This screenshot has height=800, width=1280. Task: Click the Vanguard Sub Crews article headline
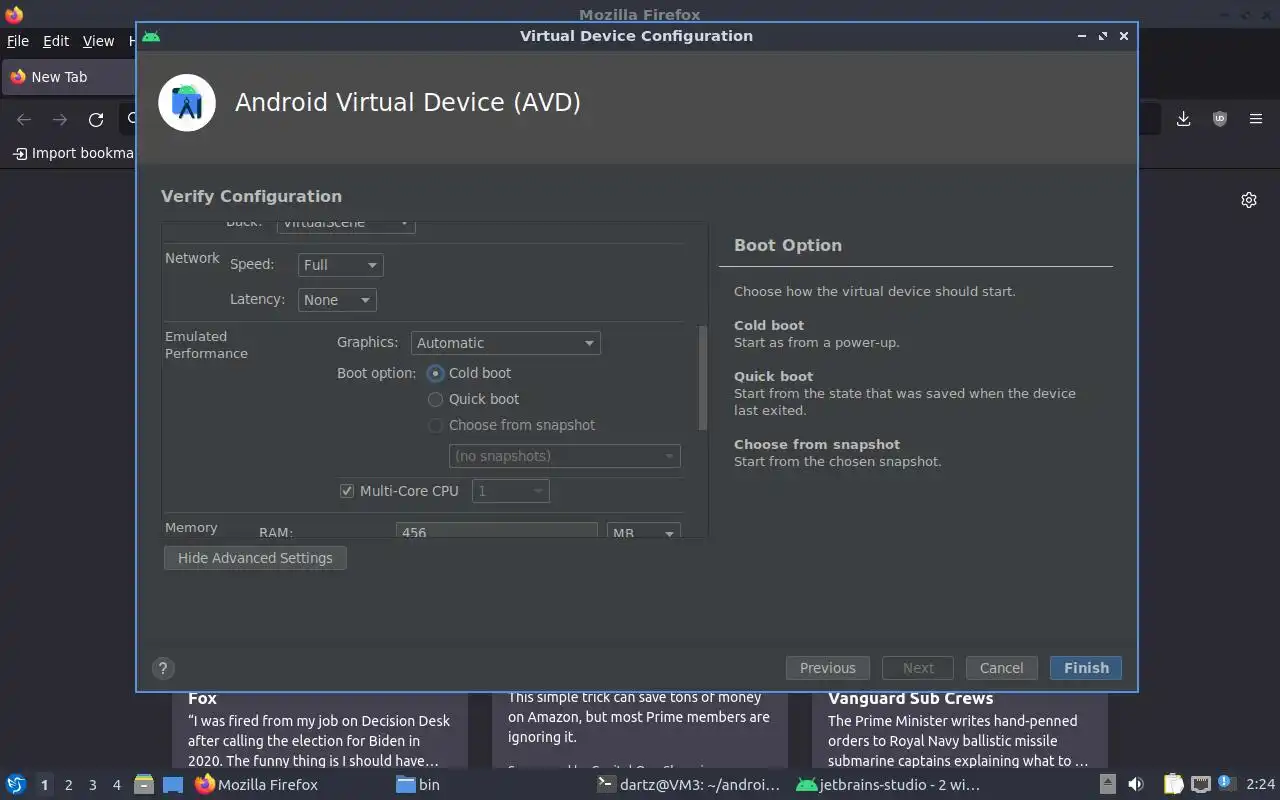tap(910, 699)
